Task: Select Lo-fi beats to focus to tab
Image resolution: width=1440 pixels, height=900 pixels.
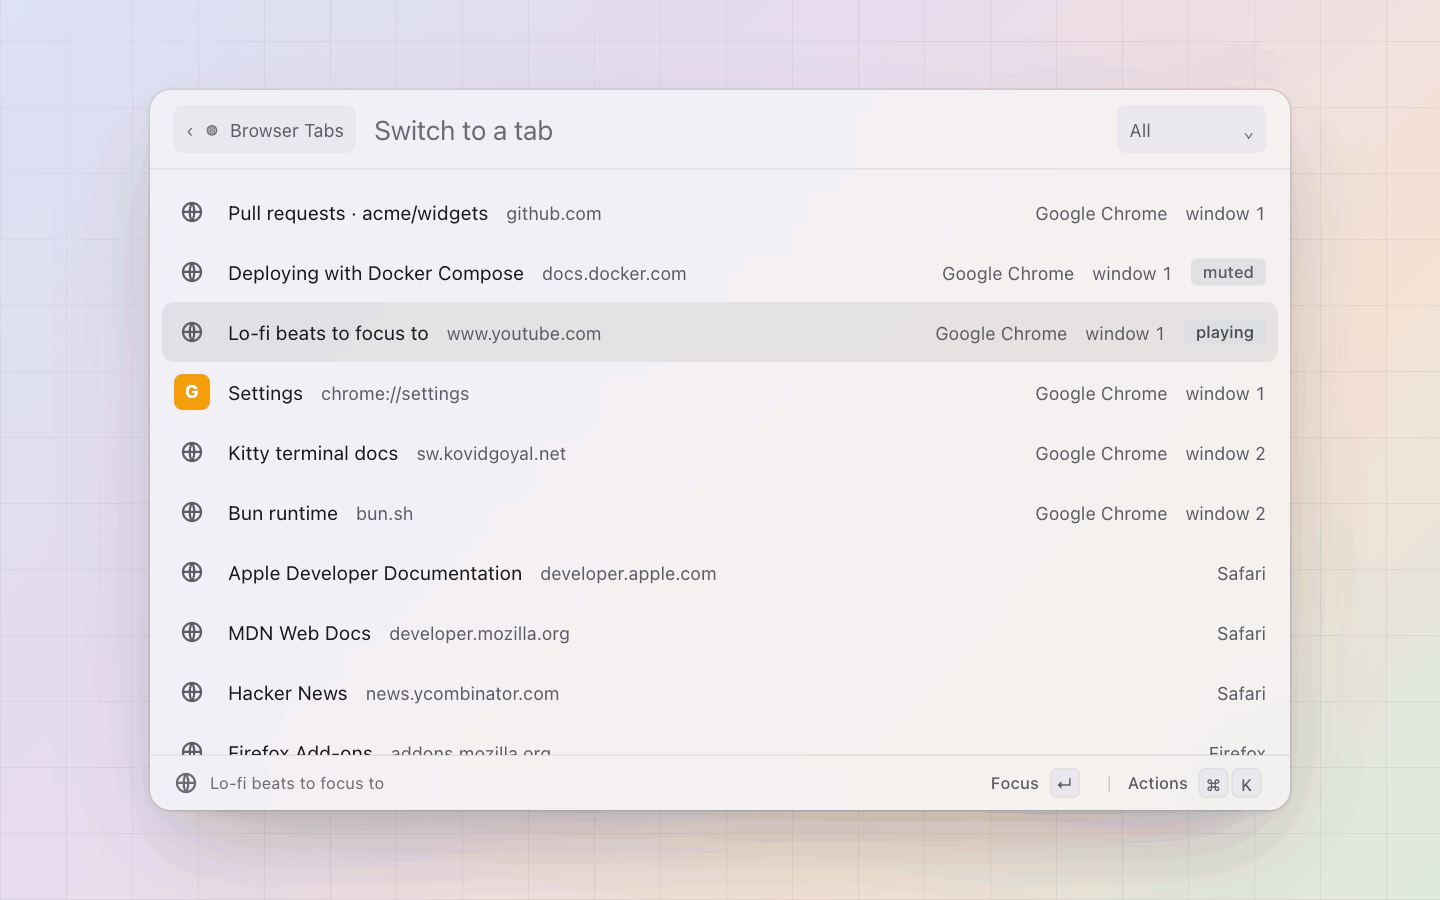Action: click(x=720, y=332)
